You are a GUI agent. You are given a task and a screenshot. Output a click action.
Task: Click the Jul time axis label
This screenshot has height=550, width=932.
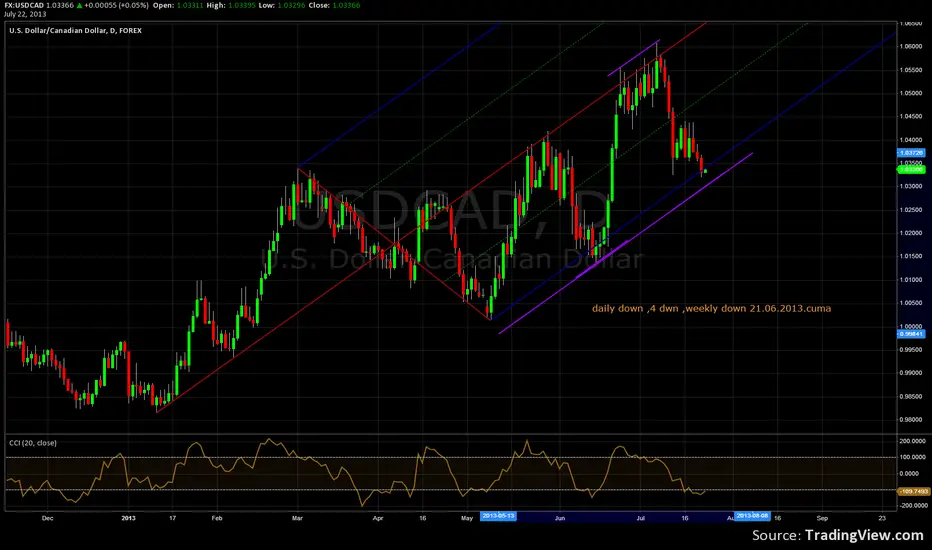pos(641,518)
